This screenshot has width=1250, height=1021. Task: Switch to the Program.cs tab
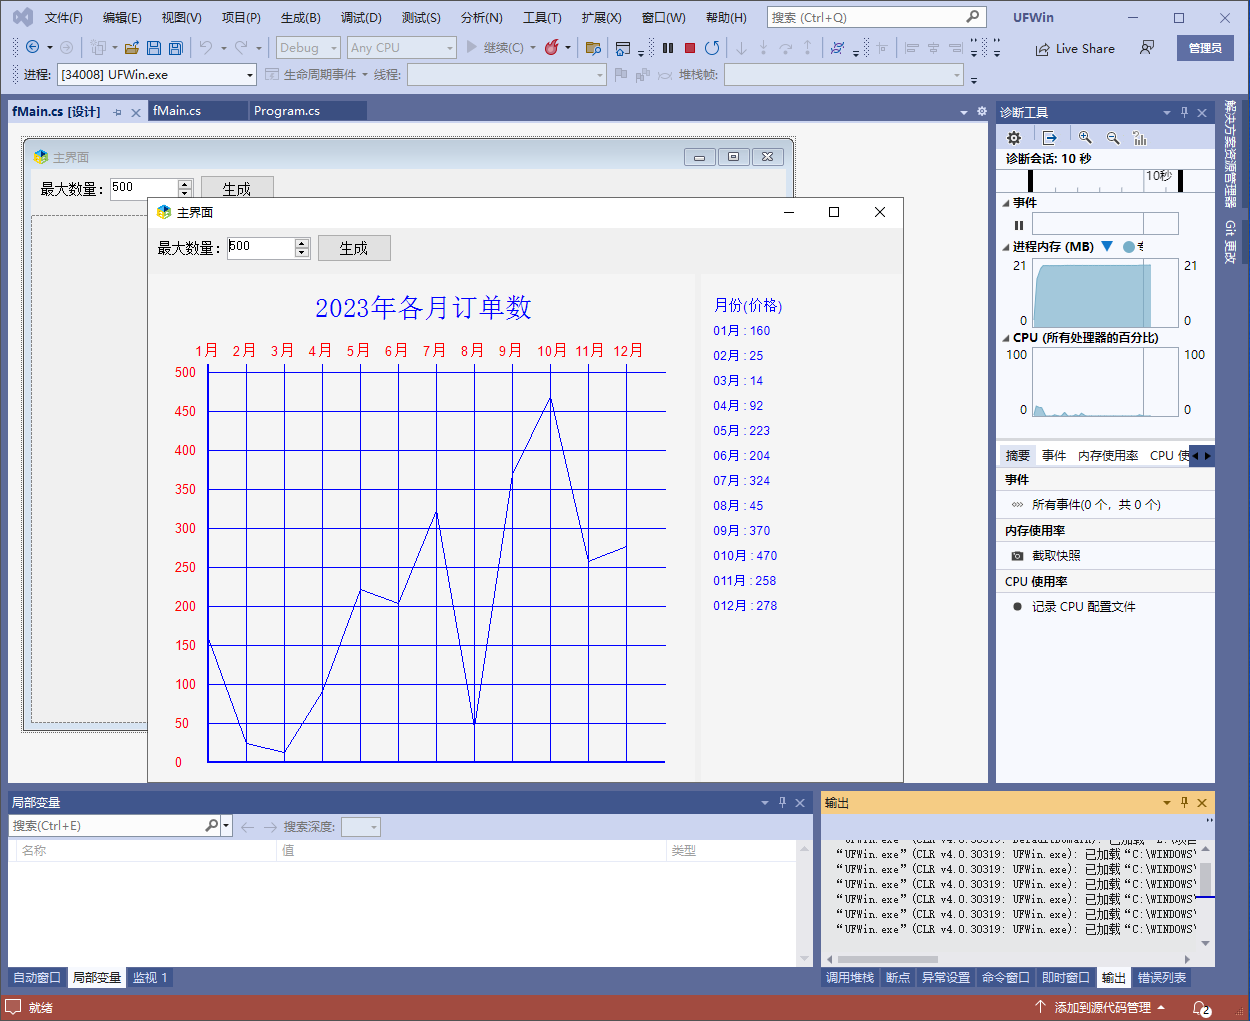[x=287, y=111]
